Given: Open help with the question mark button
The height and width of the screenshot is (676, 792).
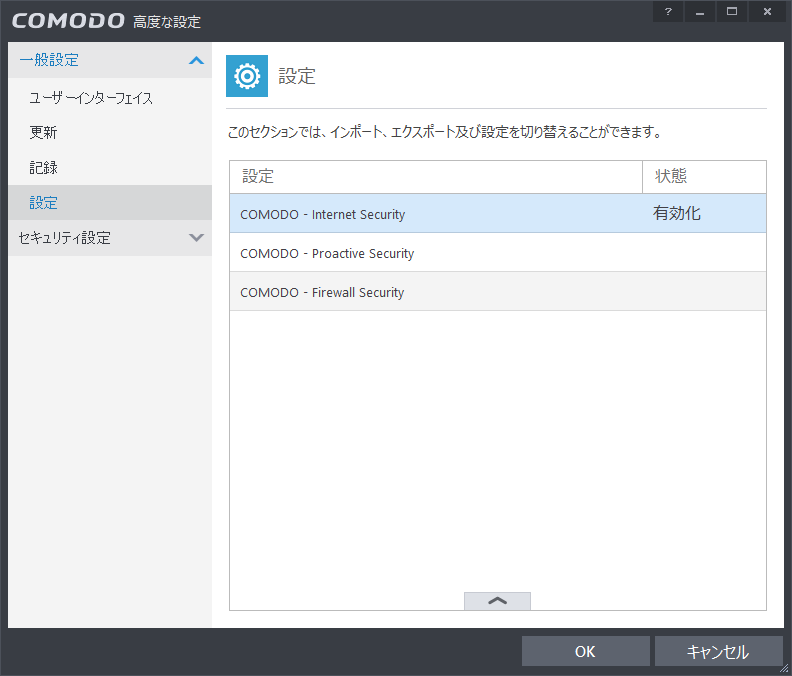Looking at the screenshot, I should 668,12.
